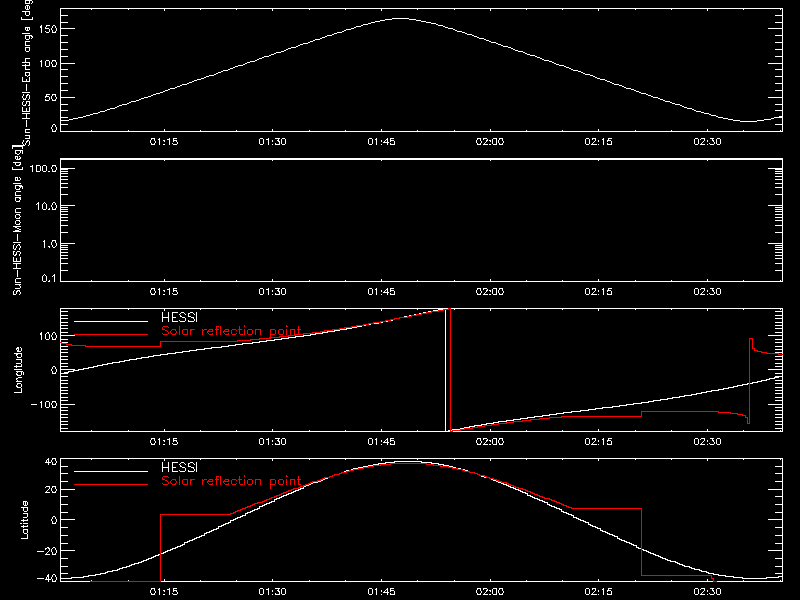Click 01:30 under the Latitude plot
This screenshot has width=800, height=600.
[x=272, y=592]
